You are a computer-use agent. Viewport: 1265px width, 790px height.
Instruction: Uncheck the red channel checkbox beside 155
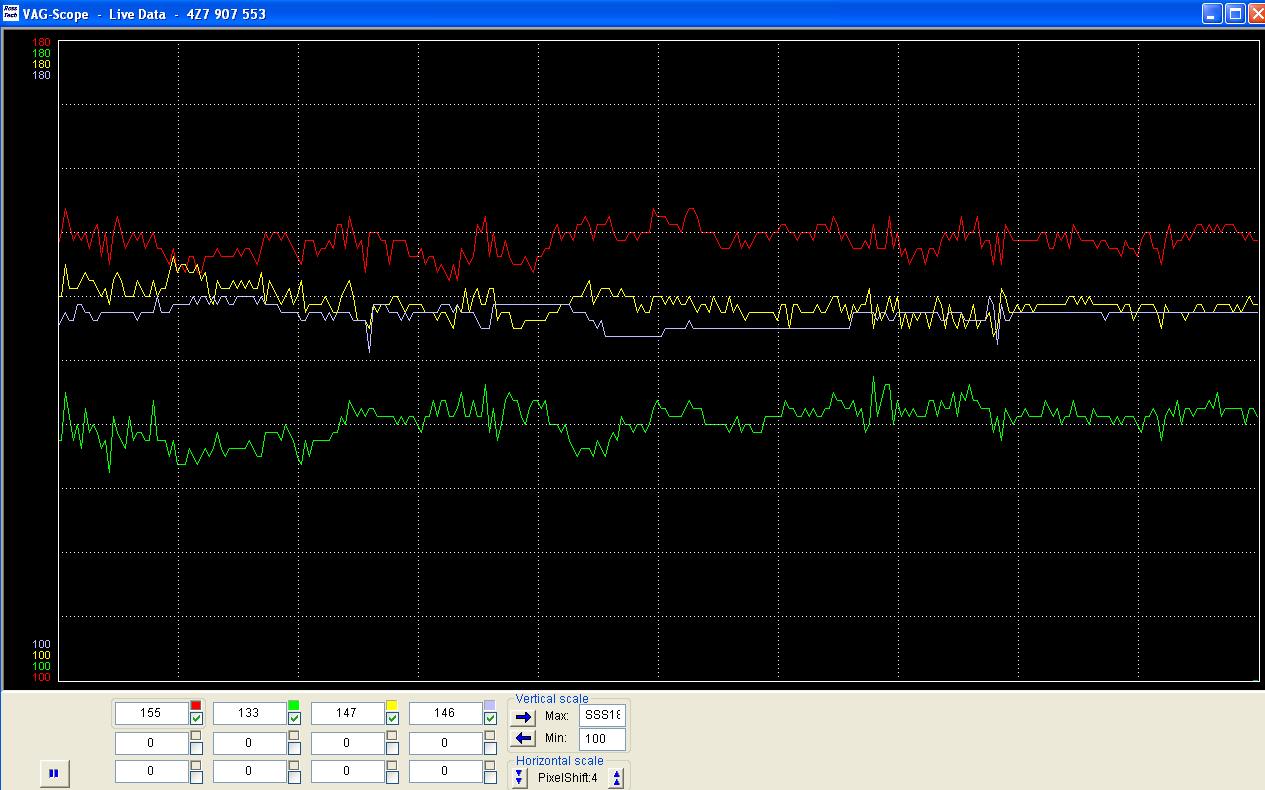tap(196, 719)
